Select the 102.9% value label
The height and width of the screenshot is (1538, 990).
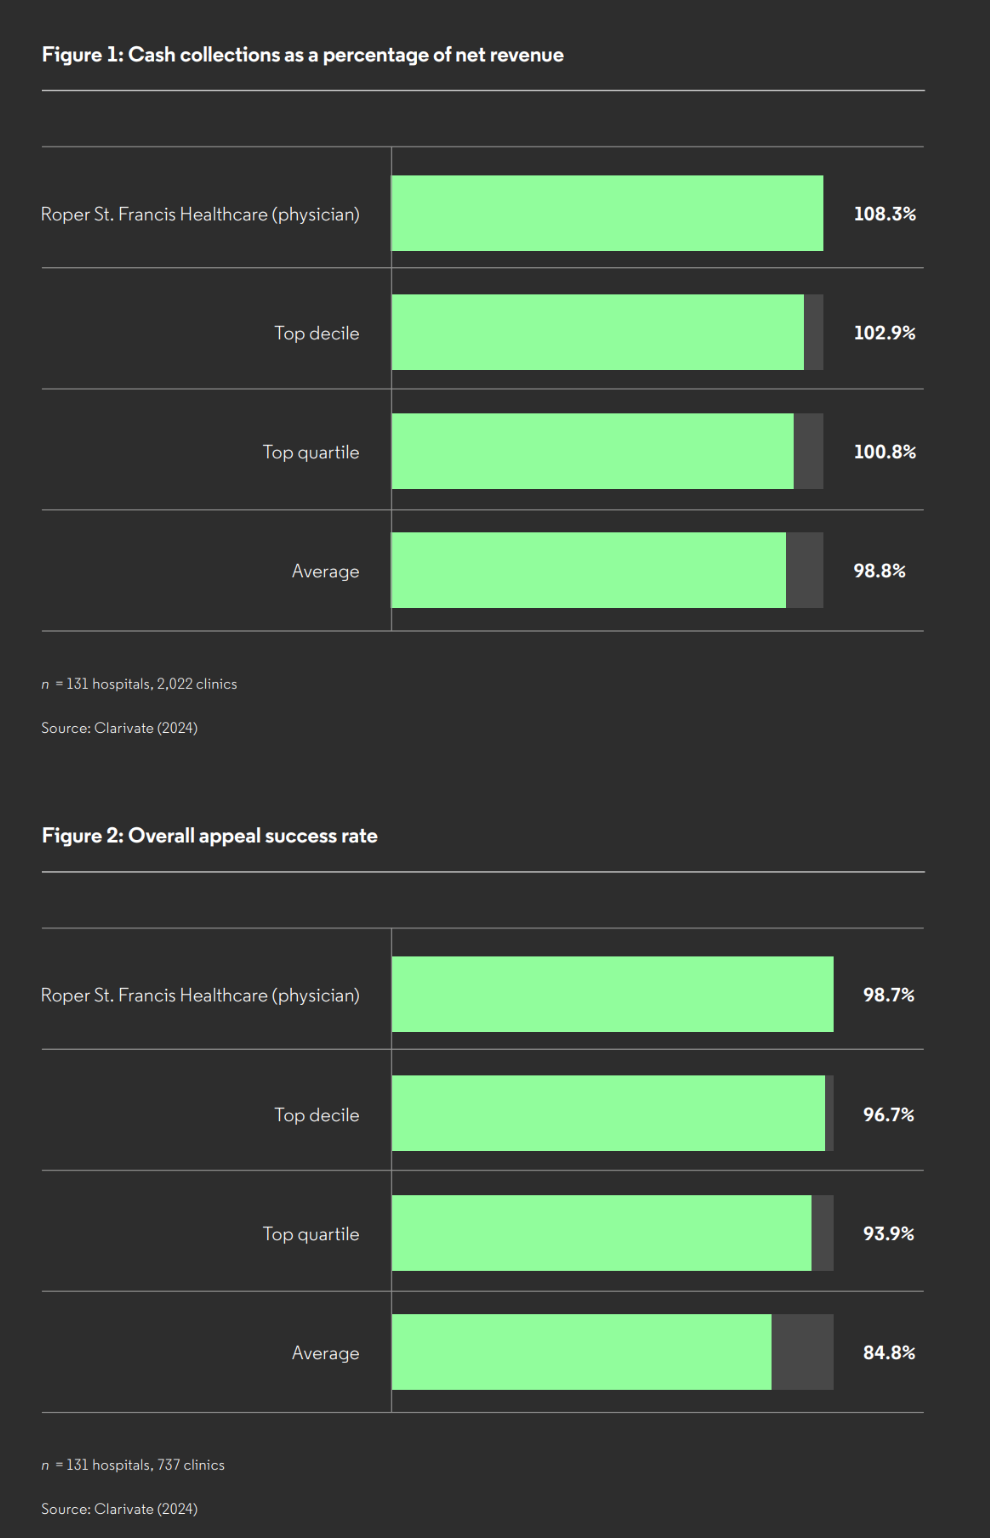[x=884, y=333]
